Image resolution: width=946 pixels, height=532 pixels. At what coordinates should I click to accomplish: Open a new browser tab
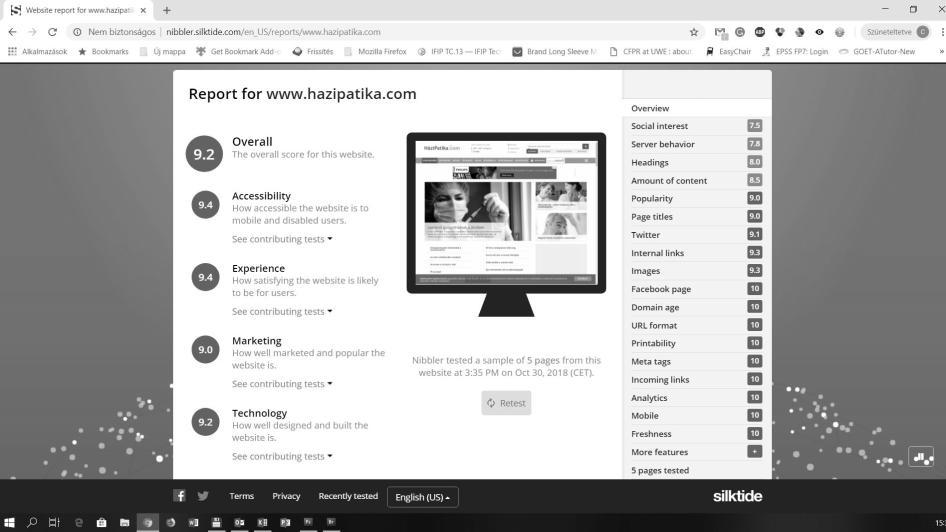[167, 10]
